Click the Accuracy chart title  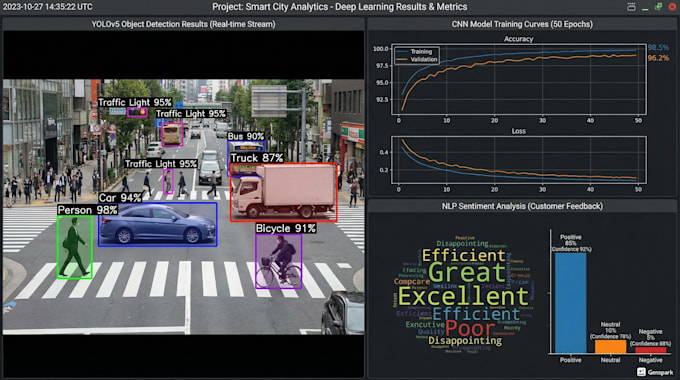pos(518,39)
